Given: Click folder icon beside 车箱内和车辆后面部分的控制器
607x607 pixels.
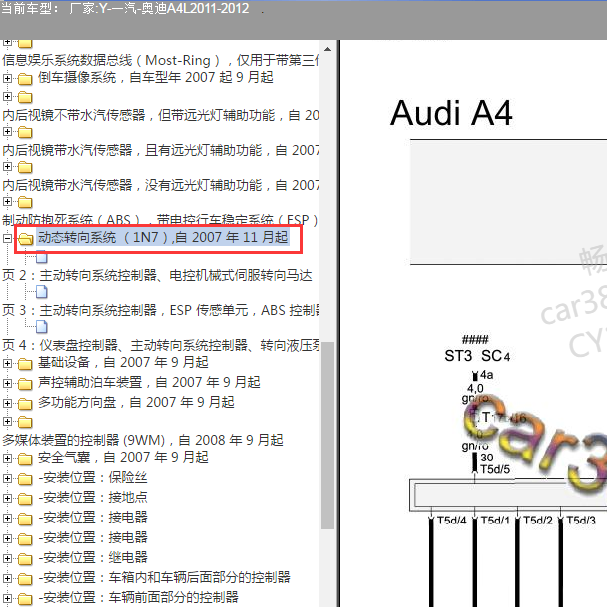Looking at the screenshot, I should click(25, 579).
